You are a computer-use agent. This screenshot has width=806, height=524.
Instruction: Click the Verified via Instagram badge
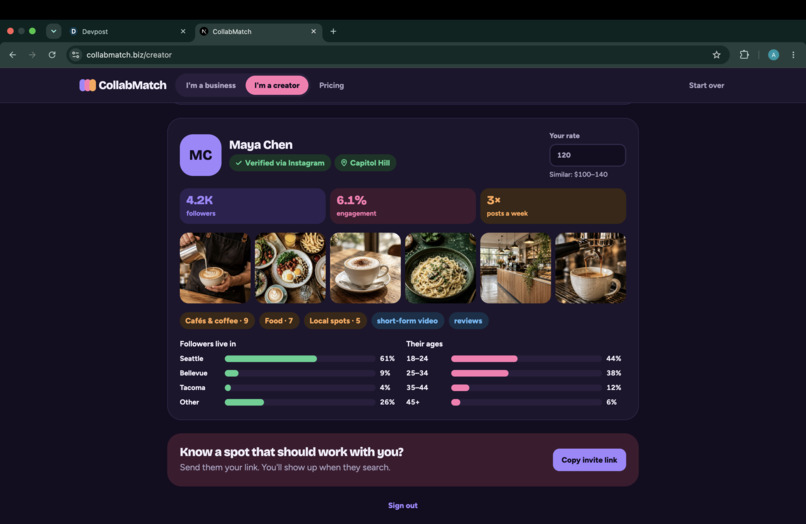coord(280,163)
